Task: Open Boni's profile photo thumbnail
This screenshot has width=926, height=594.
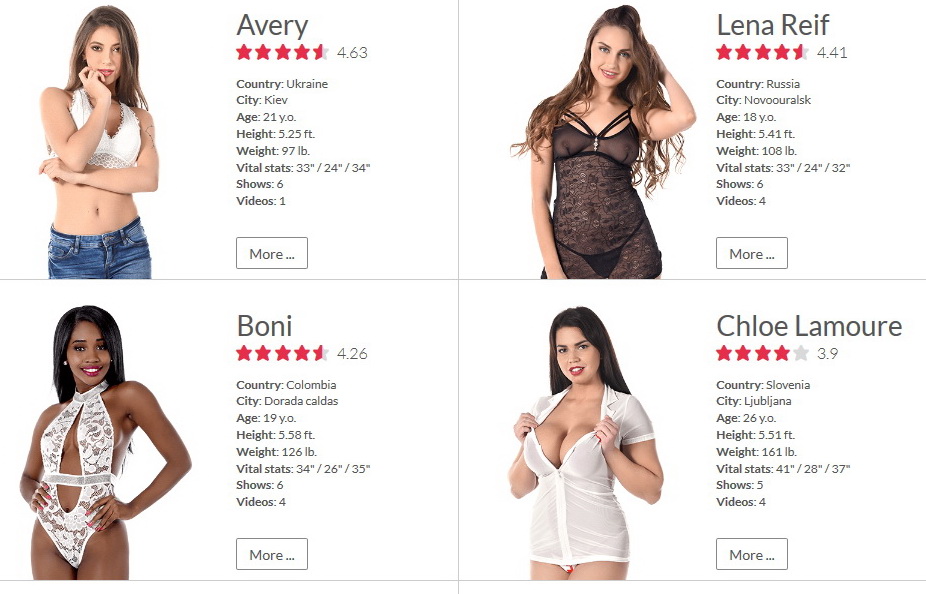Action: [105, 442]
